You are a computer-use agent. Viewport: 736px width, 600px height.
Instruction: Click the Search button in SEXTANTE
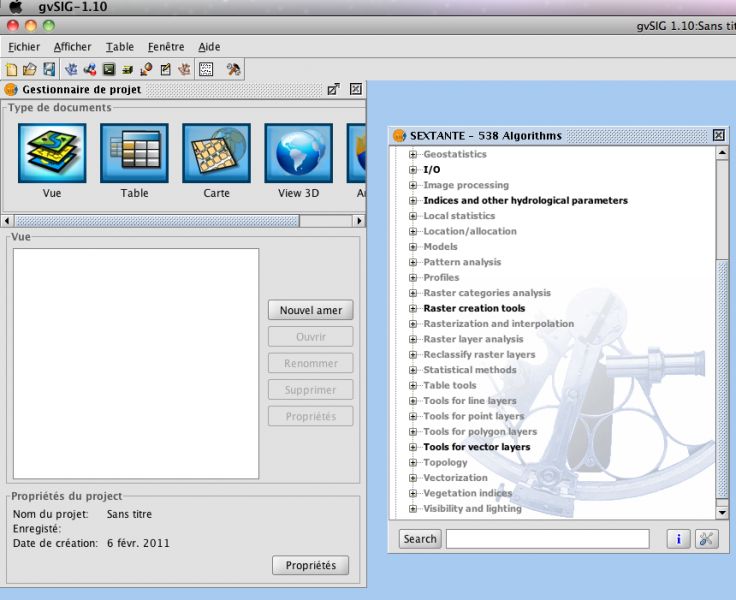click(420, 539)
